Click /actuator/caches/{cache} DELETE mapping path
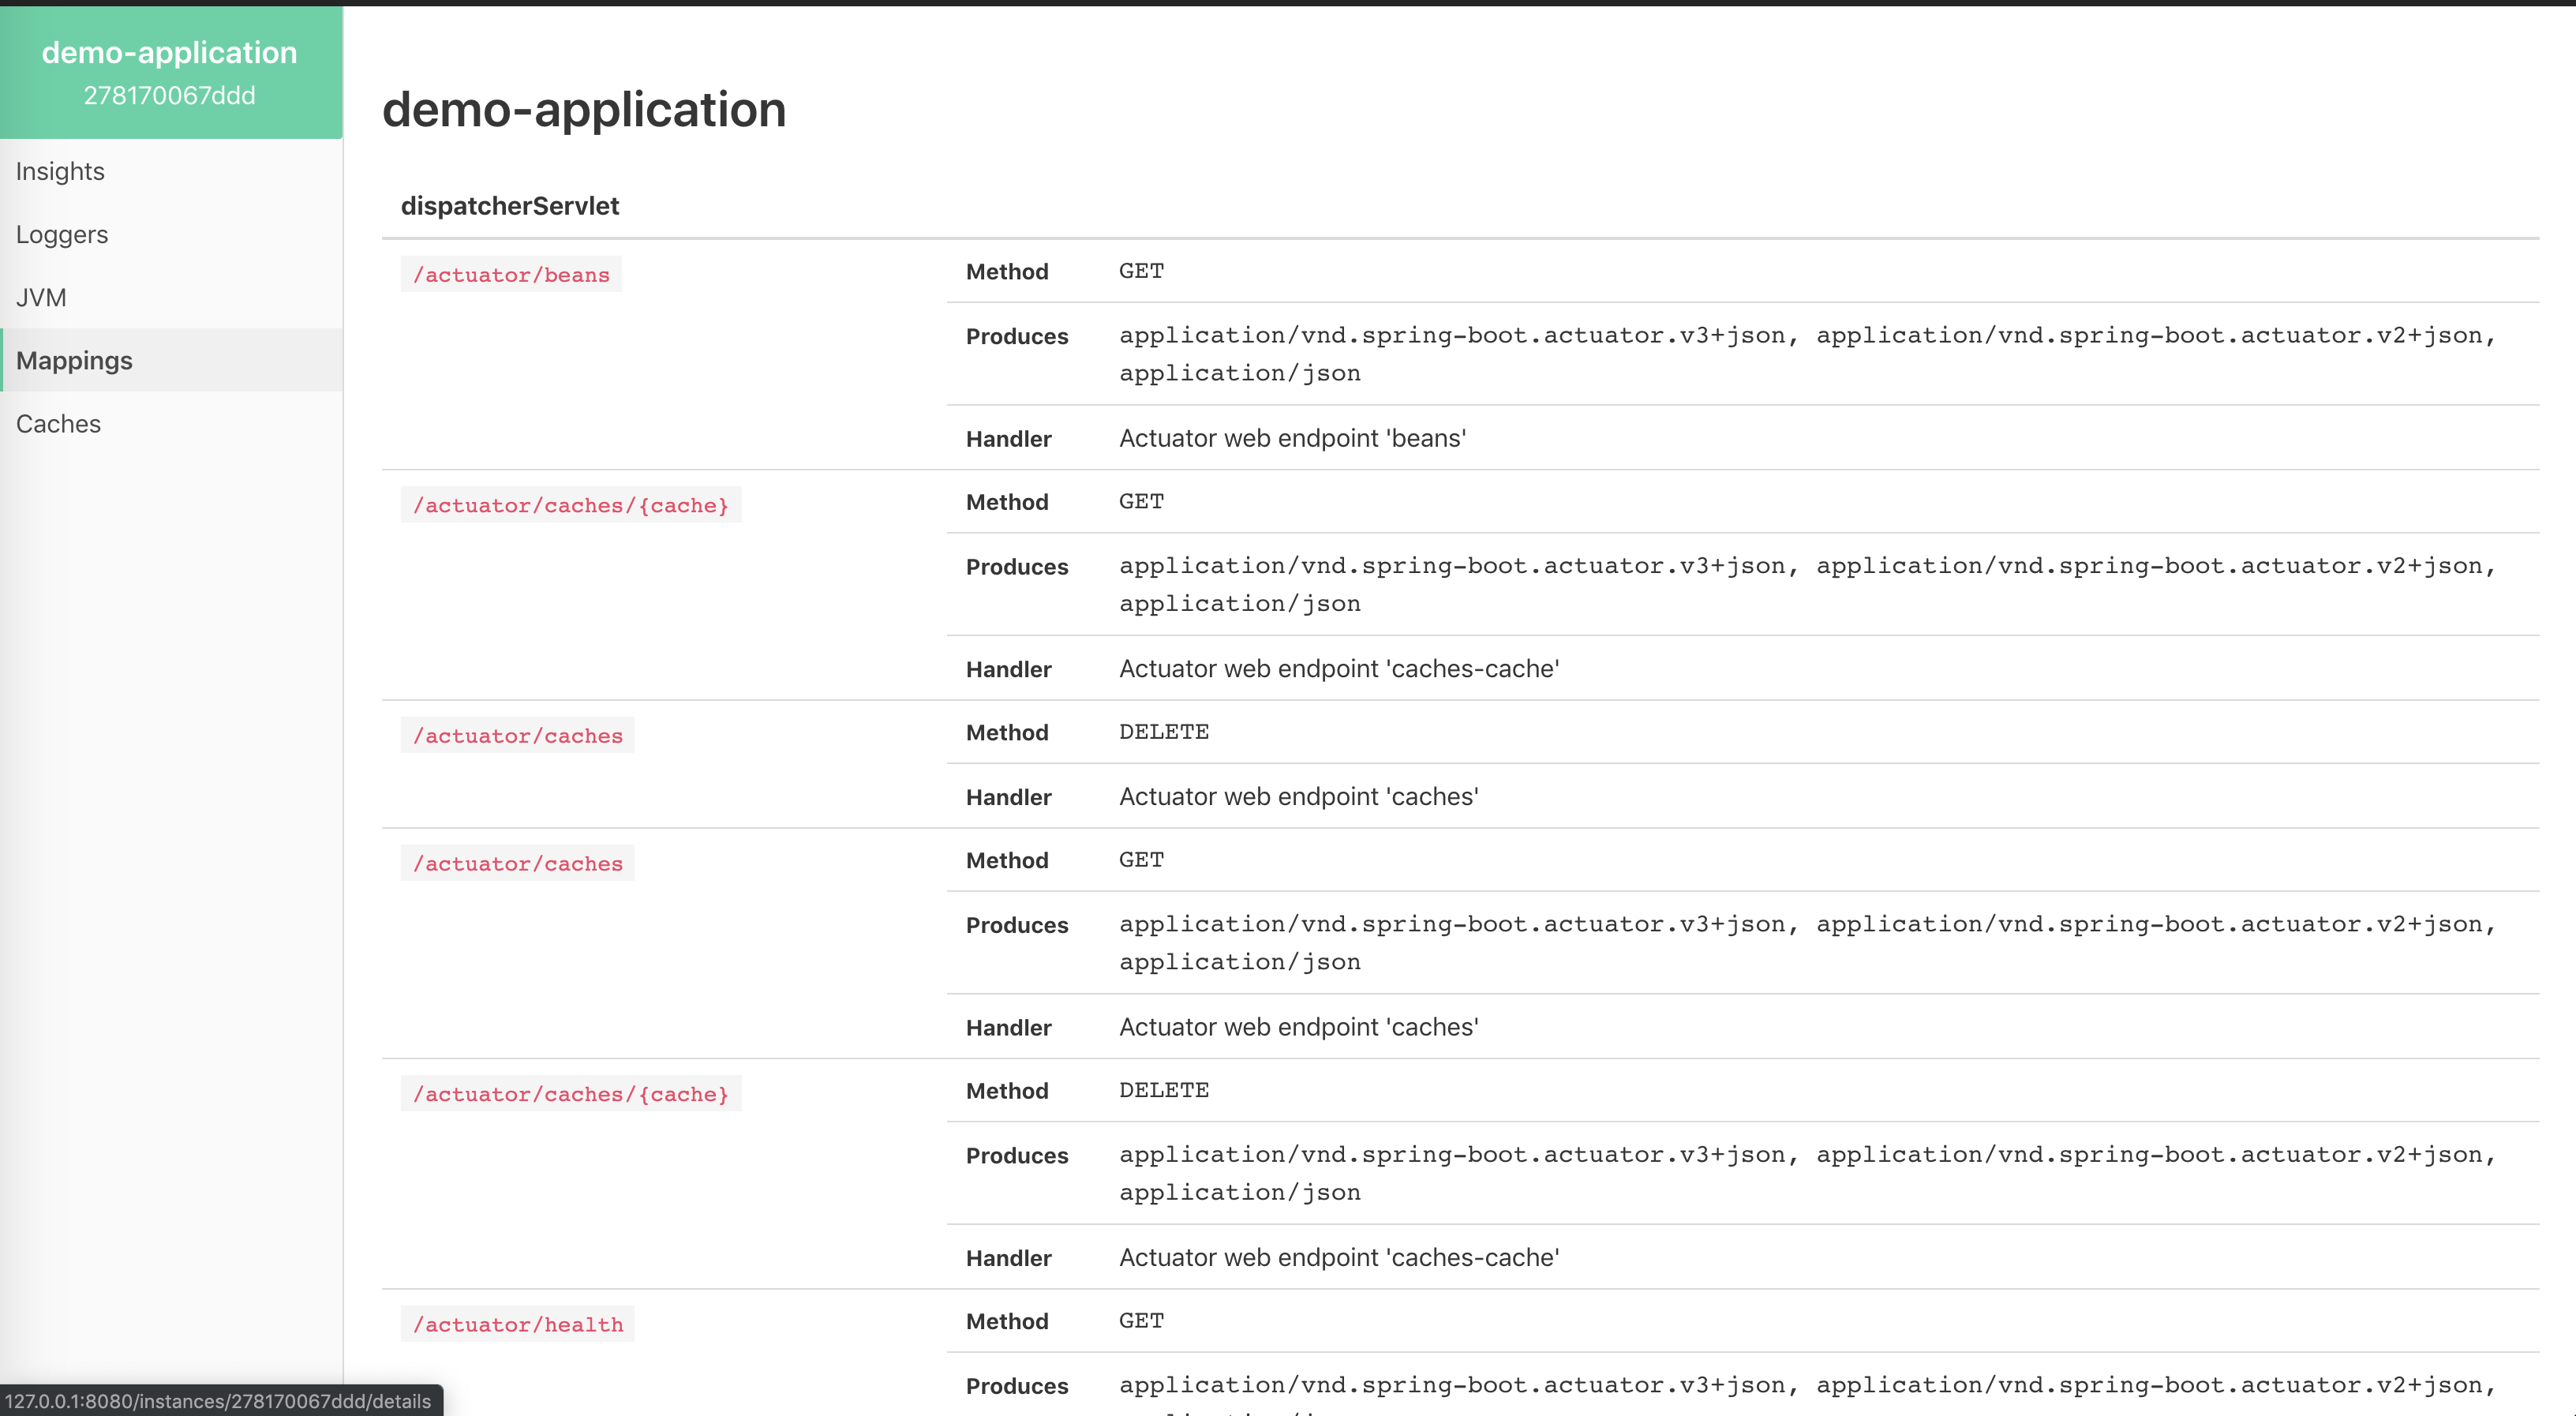2576x1416 pixels. point(570,1094)
